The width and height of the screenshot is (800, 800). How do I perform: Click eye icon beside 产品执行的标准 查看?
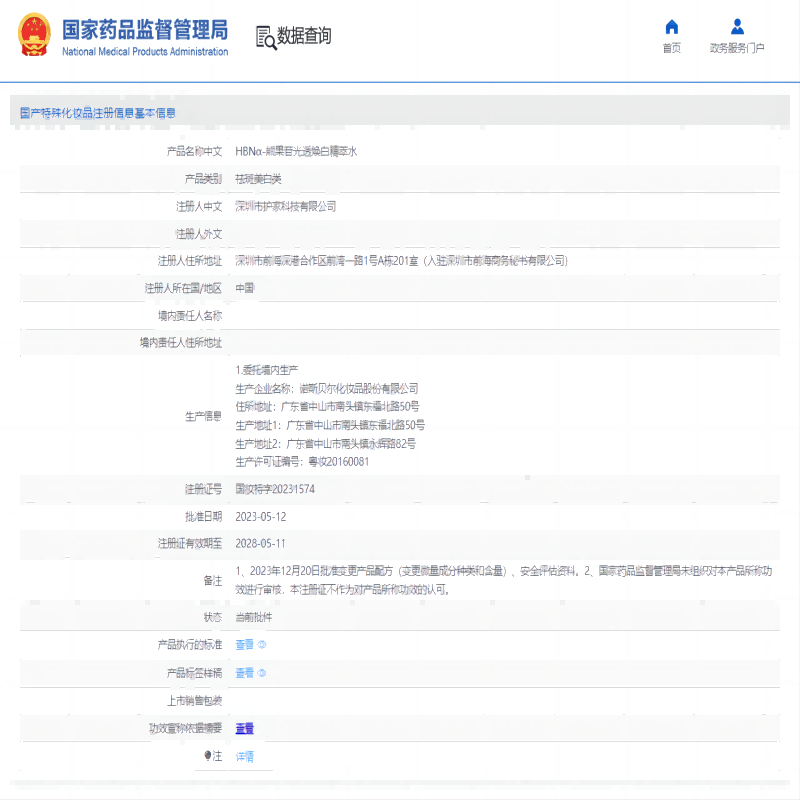(262, 645)
